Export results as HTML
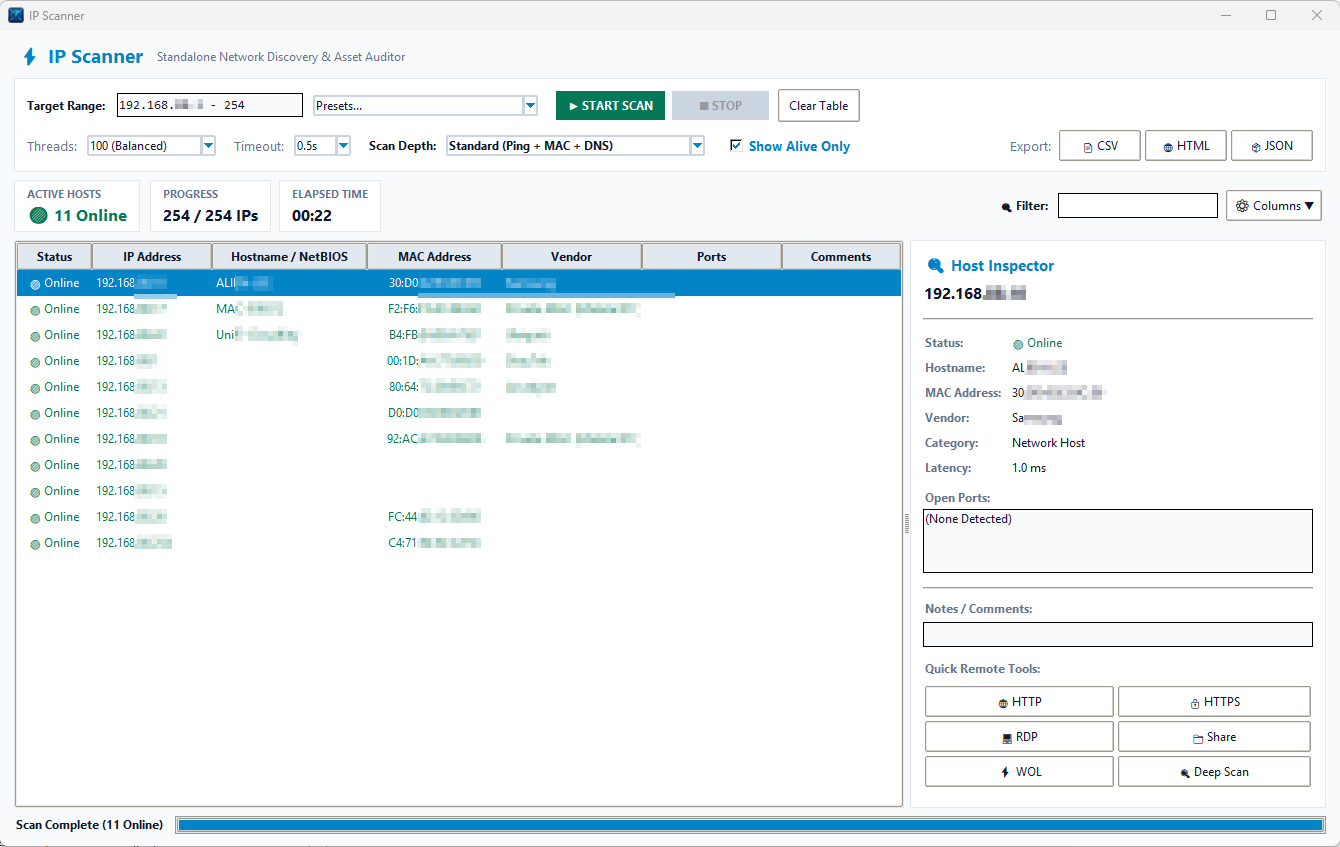The width and height of the screenshot is (1340, 847). coord(1186,146)
